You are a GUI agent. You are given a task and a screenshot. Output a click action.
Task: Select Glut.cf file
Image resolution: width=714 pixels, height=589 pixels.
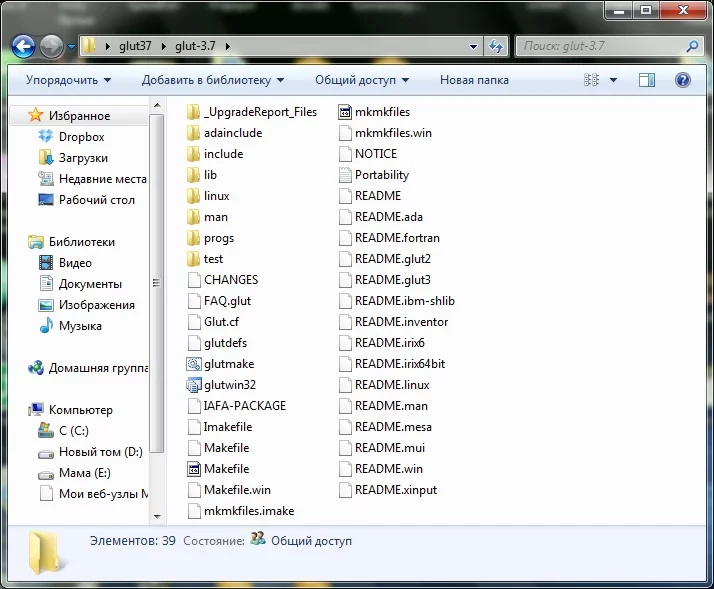213,322
